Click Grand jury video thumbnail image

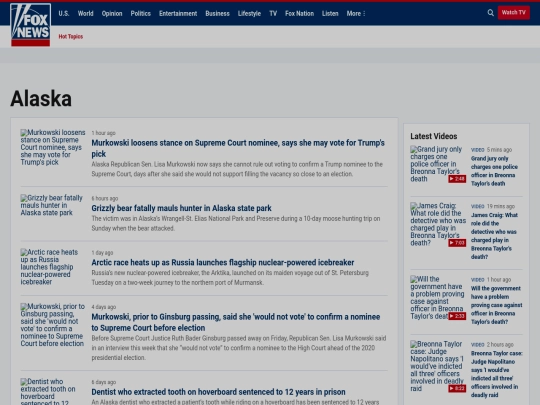[438, 164]
